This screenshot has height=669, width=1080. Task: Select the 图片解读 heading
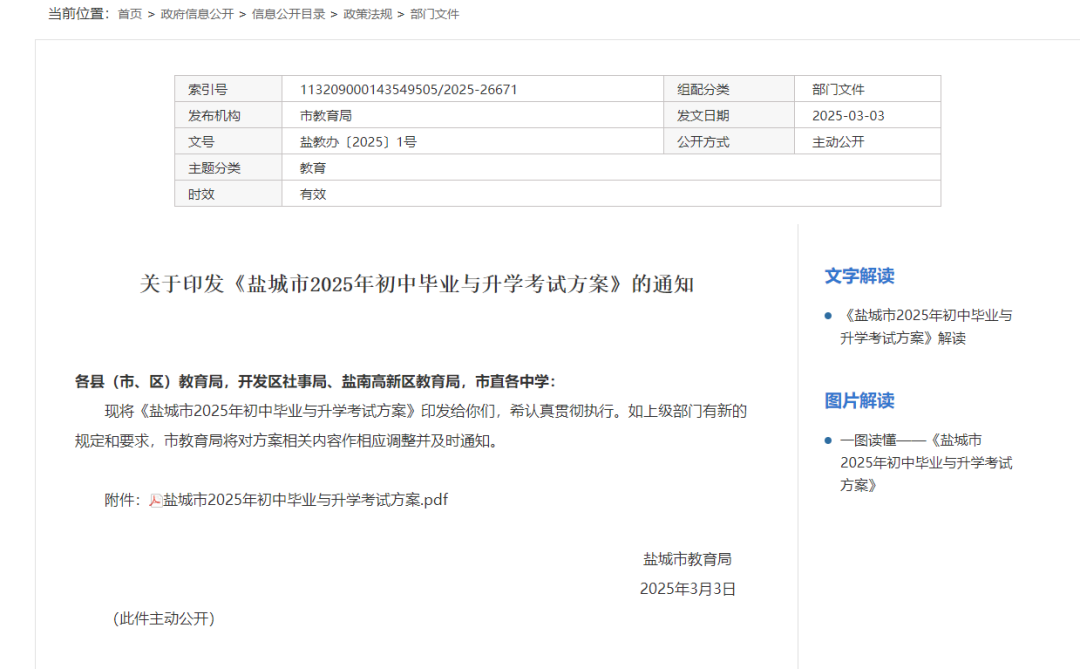[x=859, y=401]
